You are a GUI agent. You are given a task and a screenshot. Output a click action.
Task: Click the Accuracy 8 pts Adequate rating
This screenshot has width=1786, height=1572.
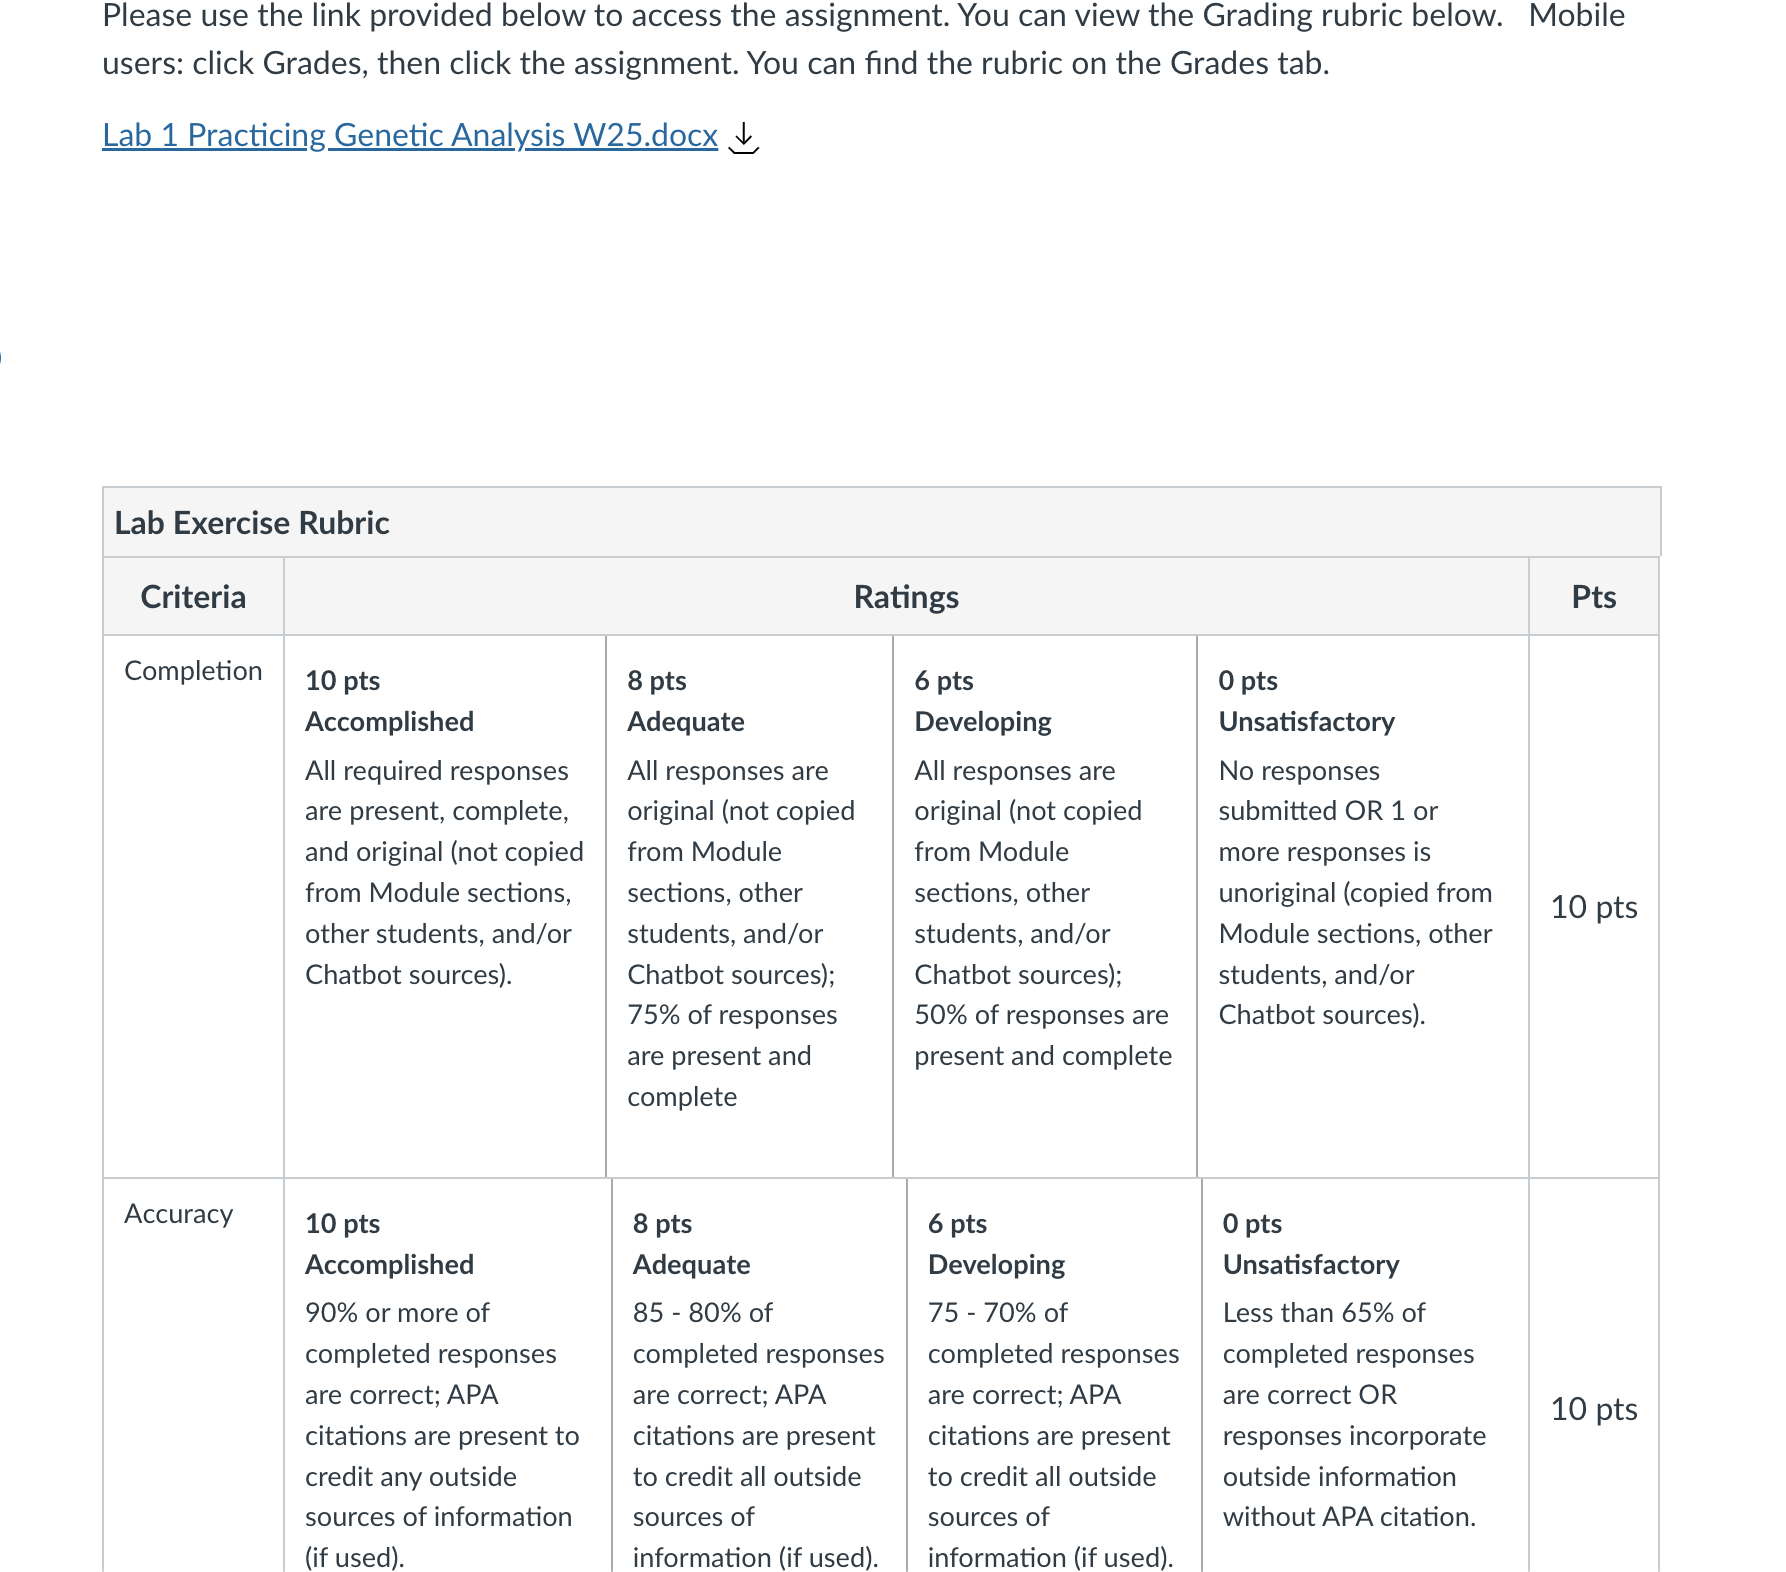(x=759, y=1375)
